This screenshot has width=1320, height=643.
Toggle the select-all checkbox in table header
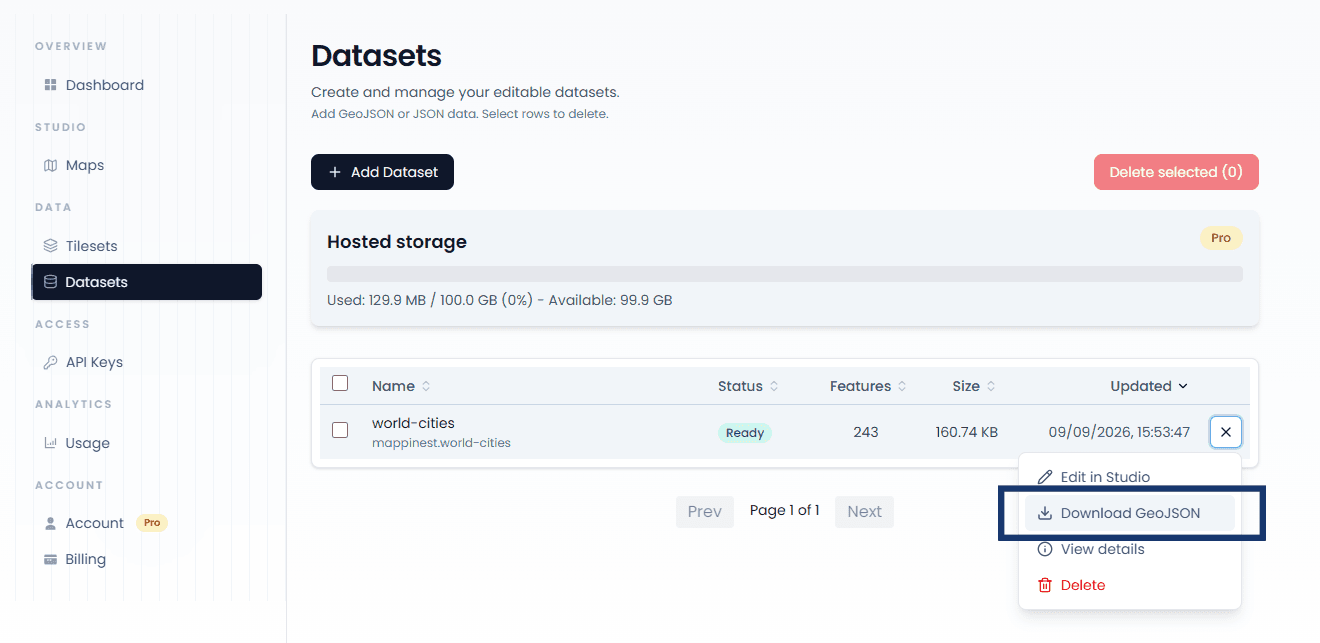click(x=340, y=384)
